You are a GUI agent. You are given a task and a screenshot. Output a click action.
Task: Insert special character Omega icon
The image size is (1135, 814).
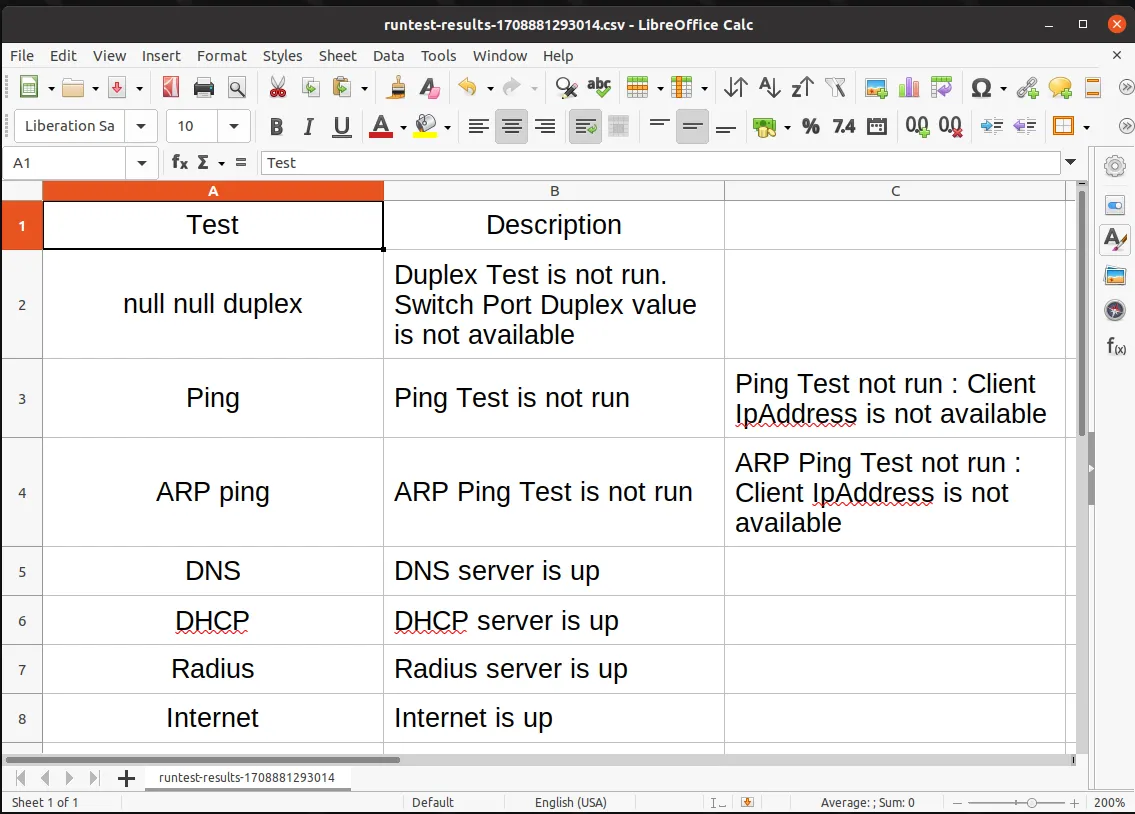[981, 88]
